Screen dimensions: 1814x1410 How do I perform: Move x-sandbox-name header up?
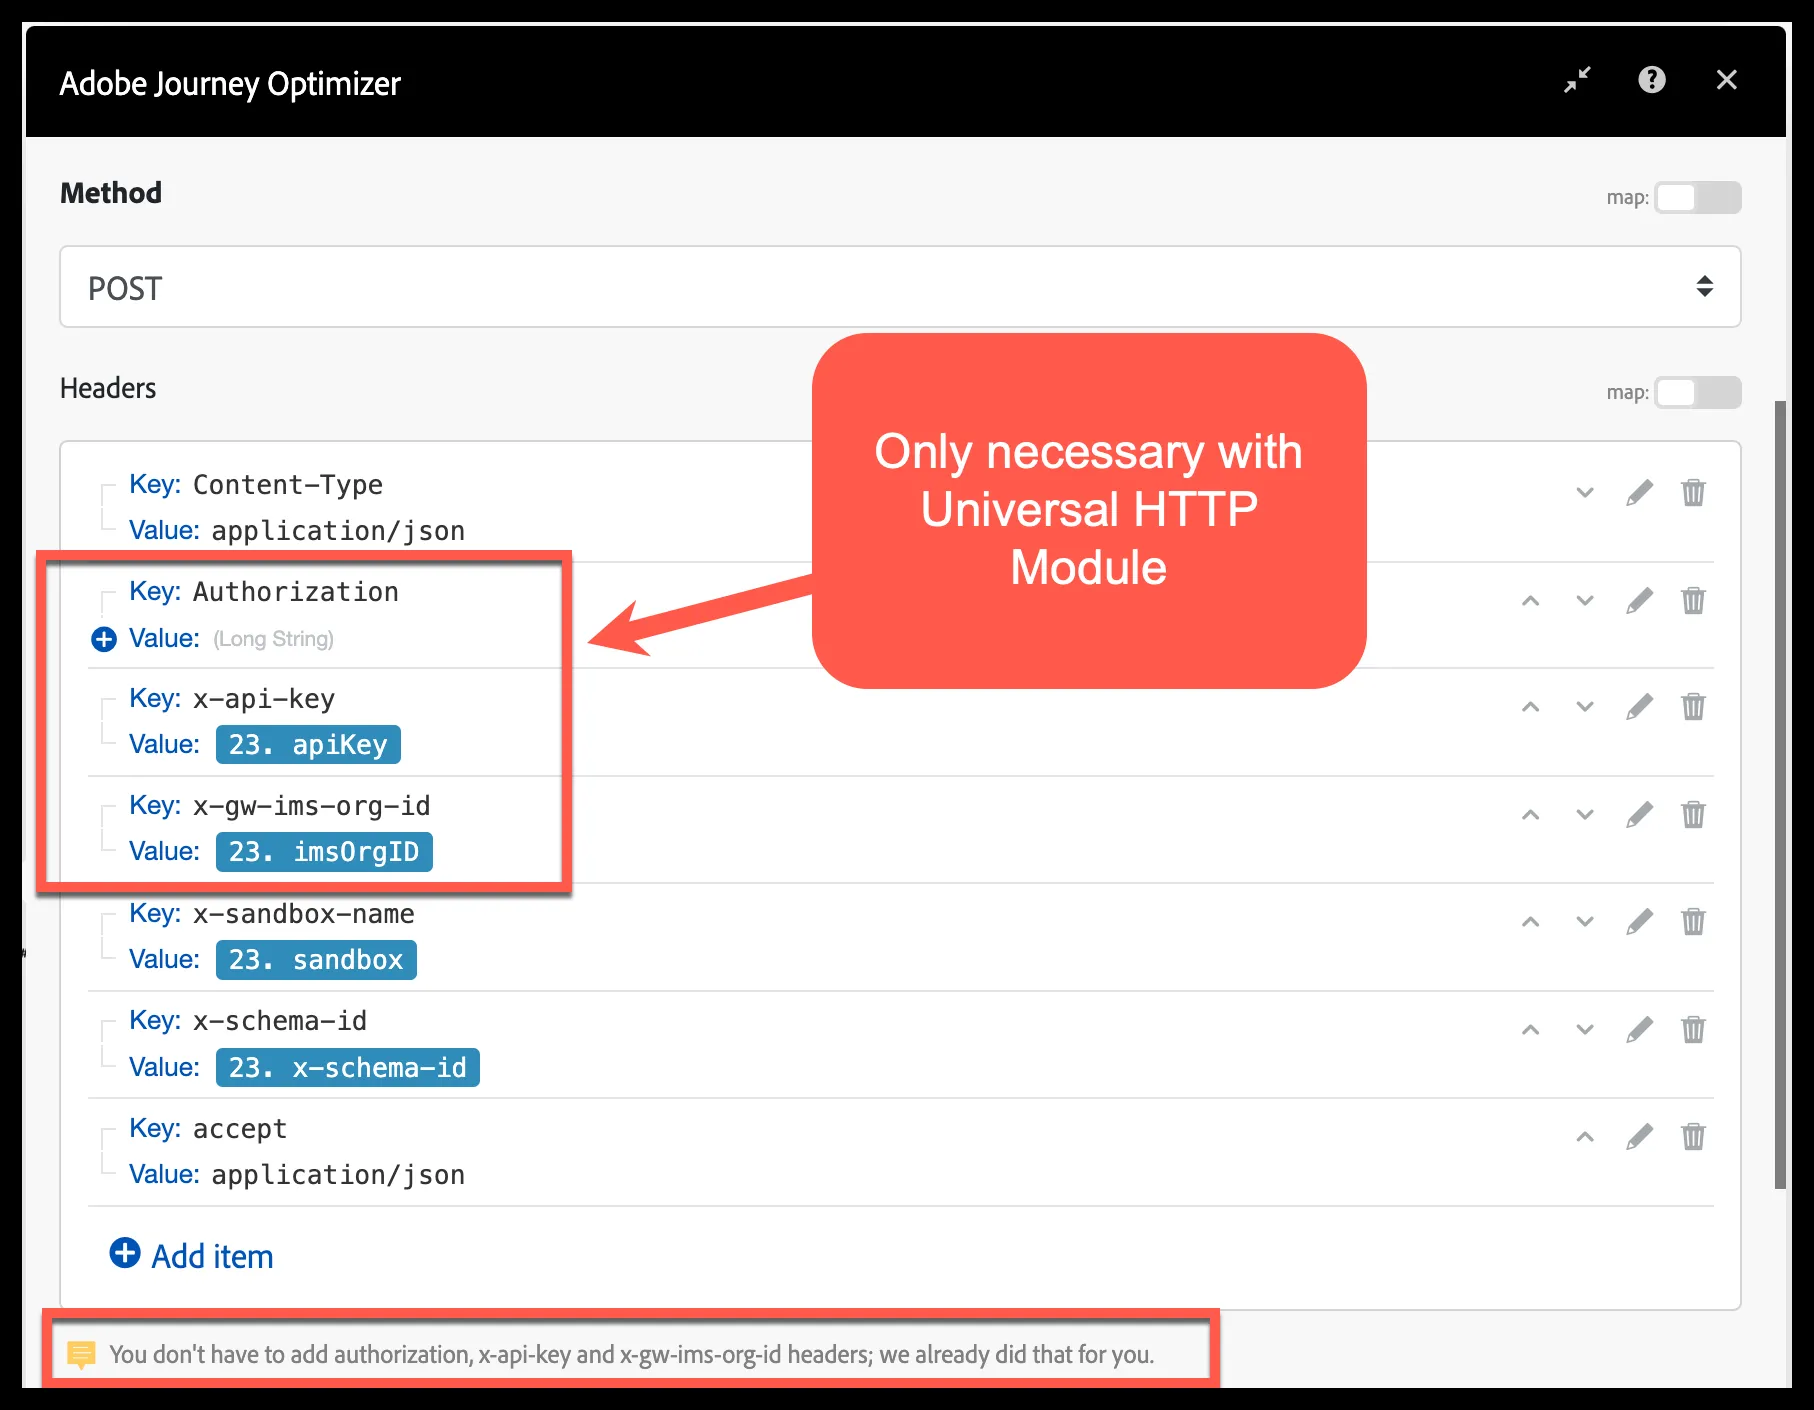click(1530, 921)
